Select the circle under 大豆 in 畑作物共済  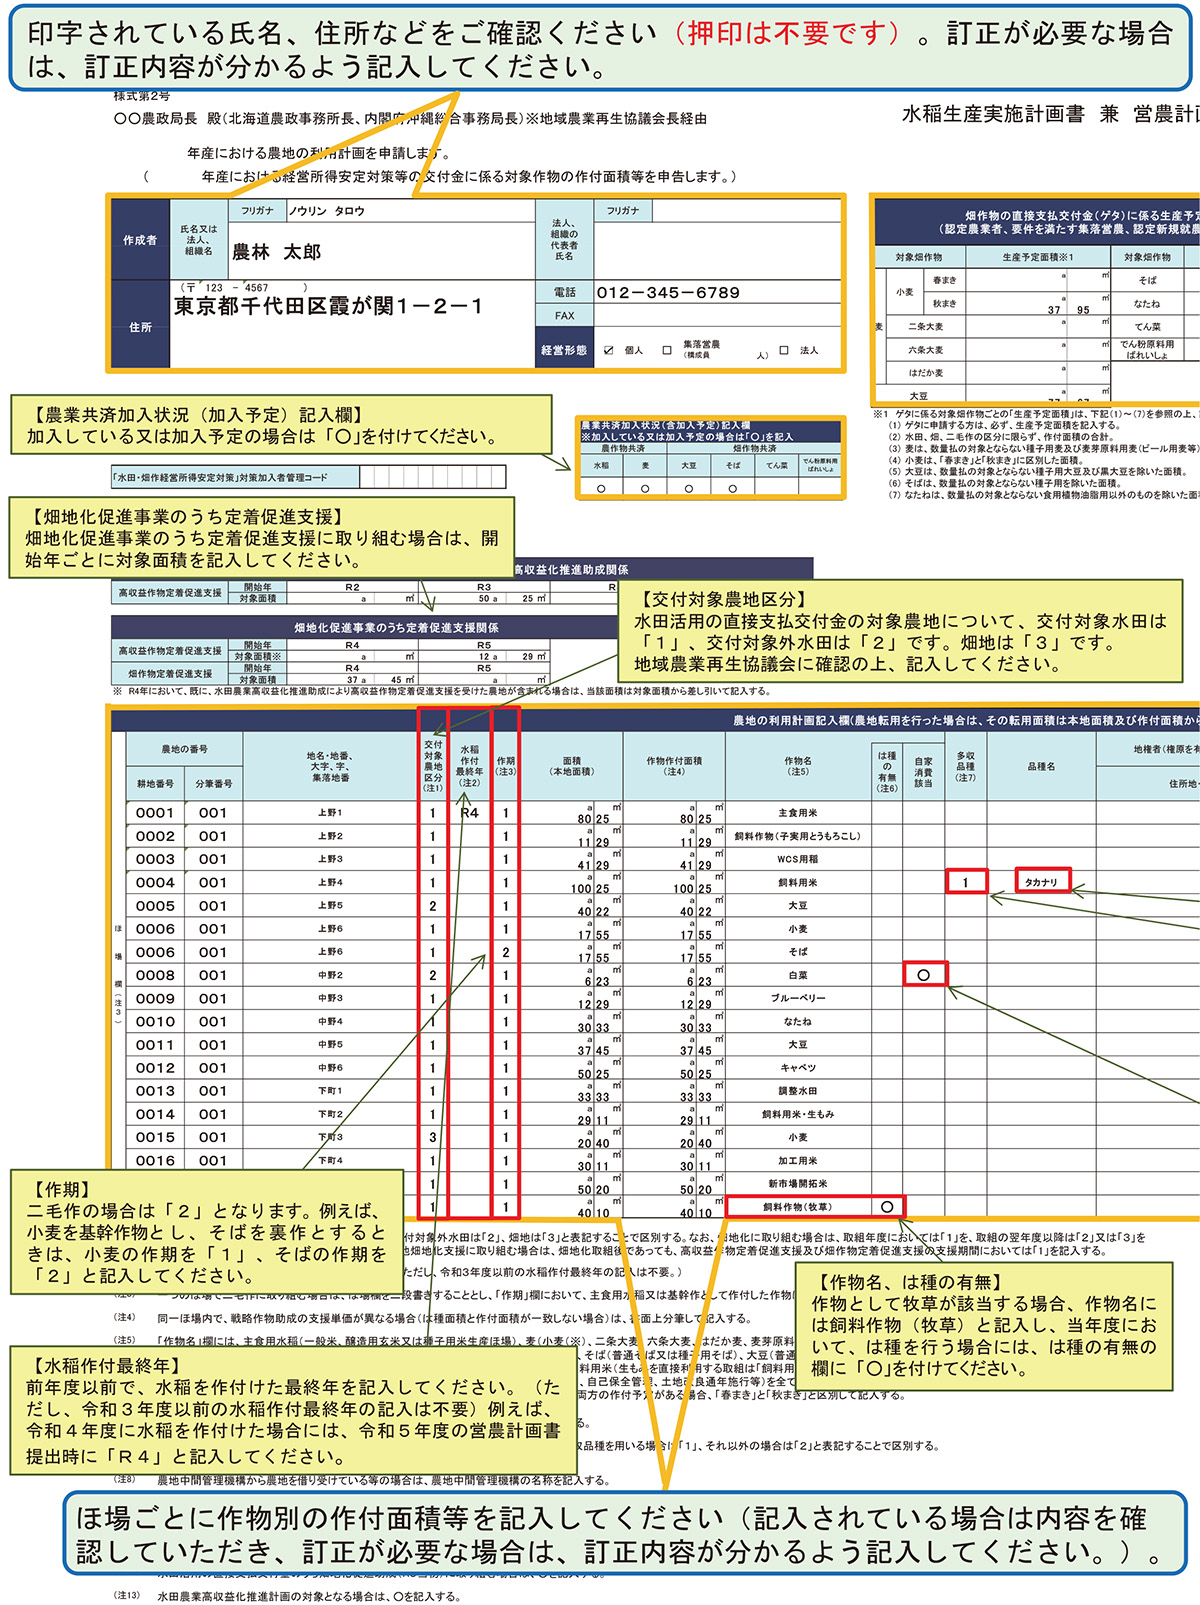(x=689, y=488)
